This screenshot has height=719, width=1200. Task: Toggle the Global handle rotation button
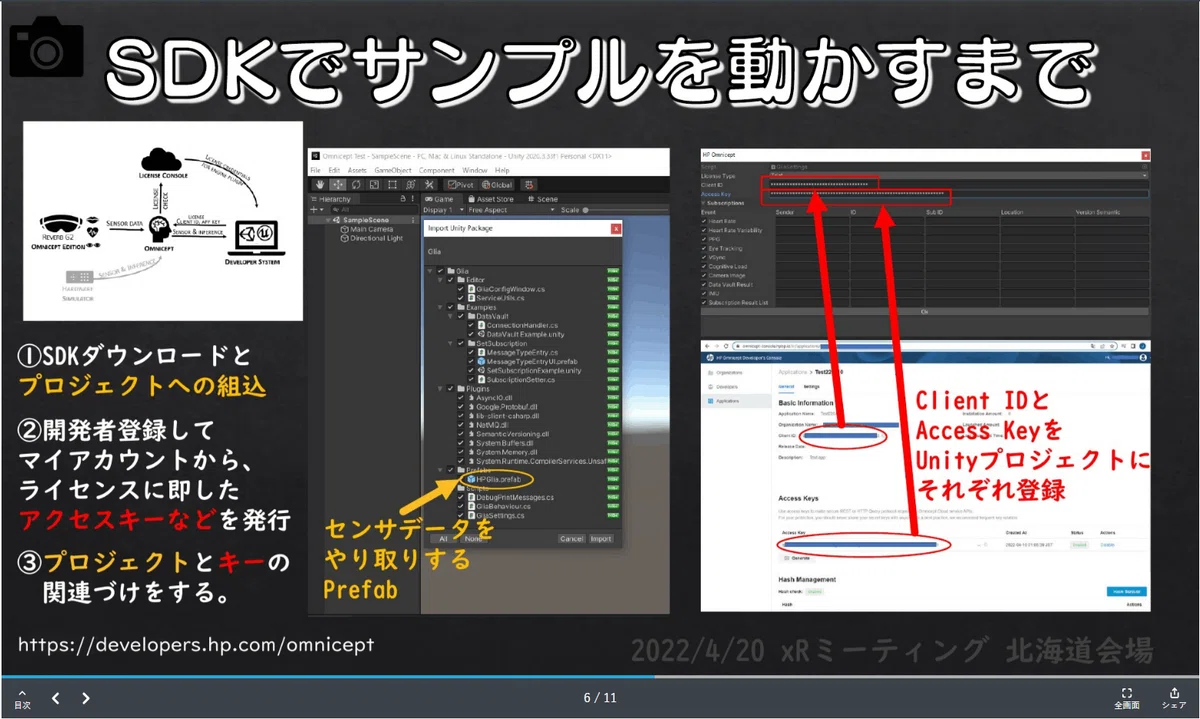[x=497, y=184]
